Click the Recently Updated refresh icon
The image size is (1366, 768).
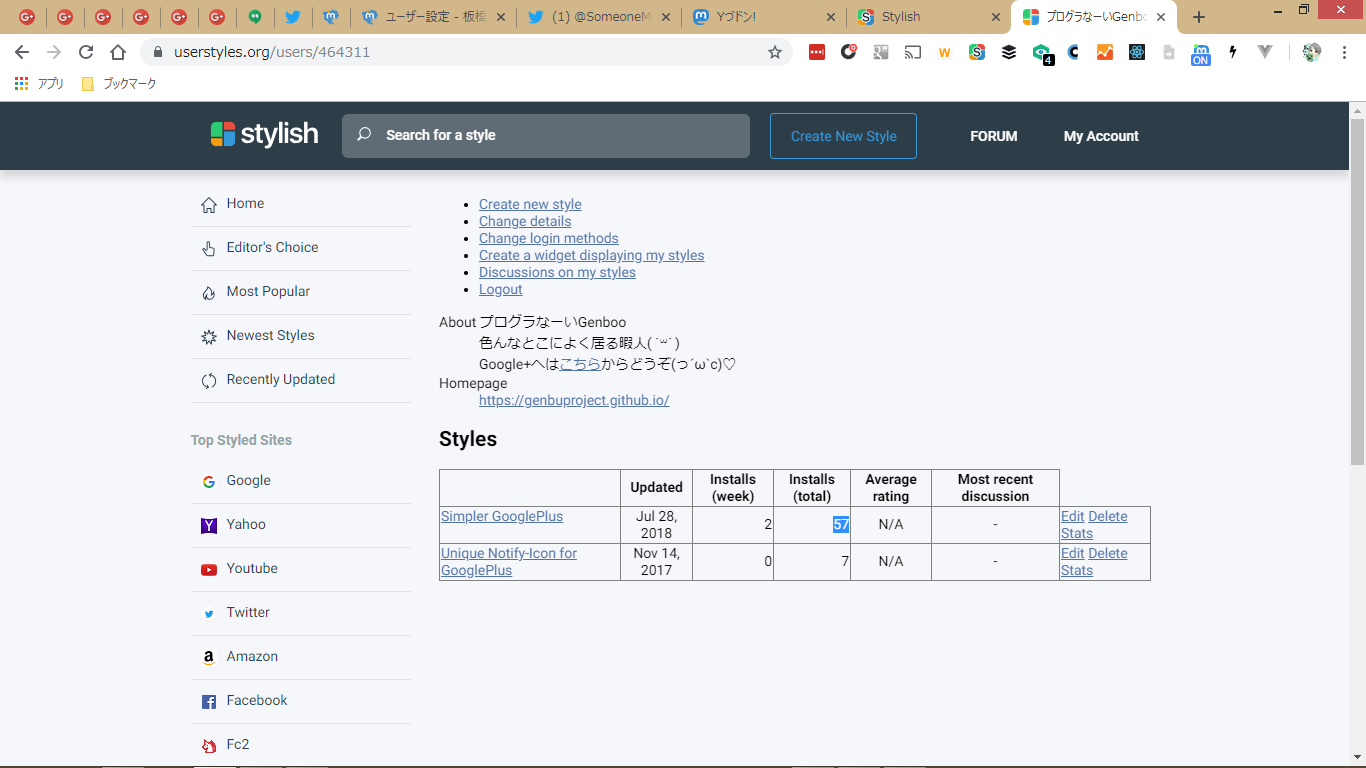pyautogui.click(x=209, y=381)
